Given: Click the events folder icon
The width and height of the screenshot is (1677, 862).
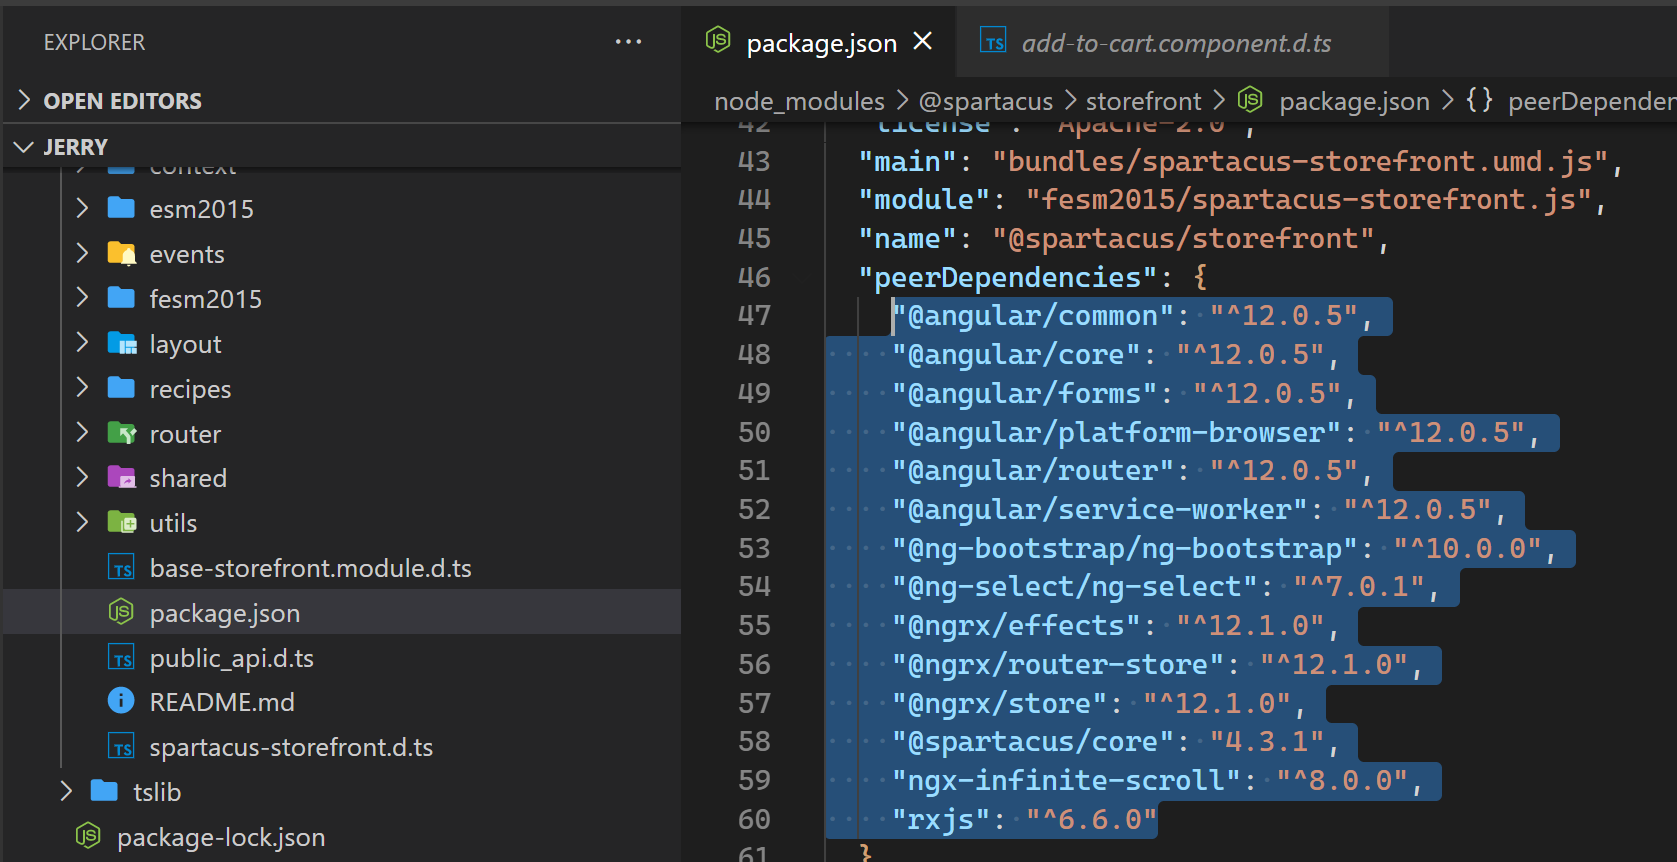Looking at the screenshot, I should coord(121,254).
